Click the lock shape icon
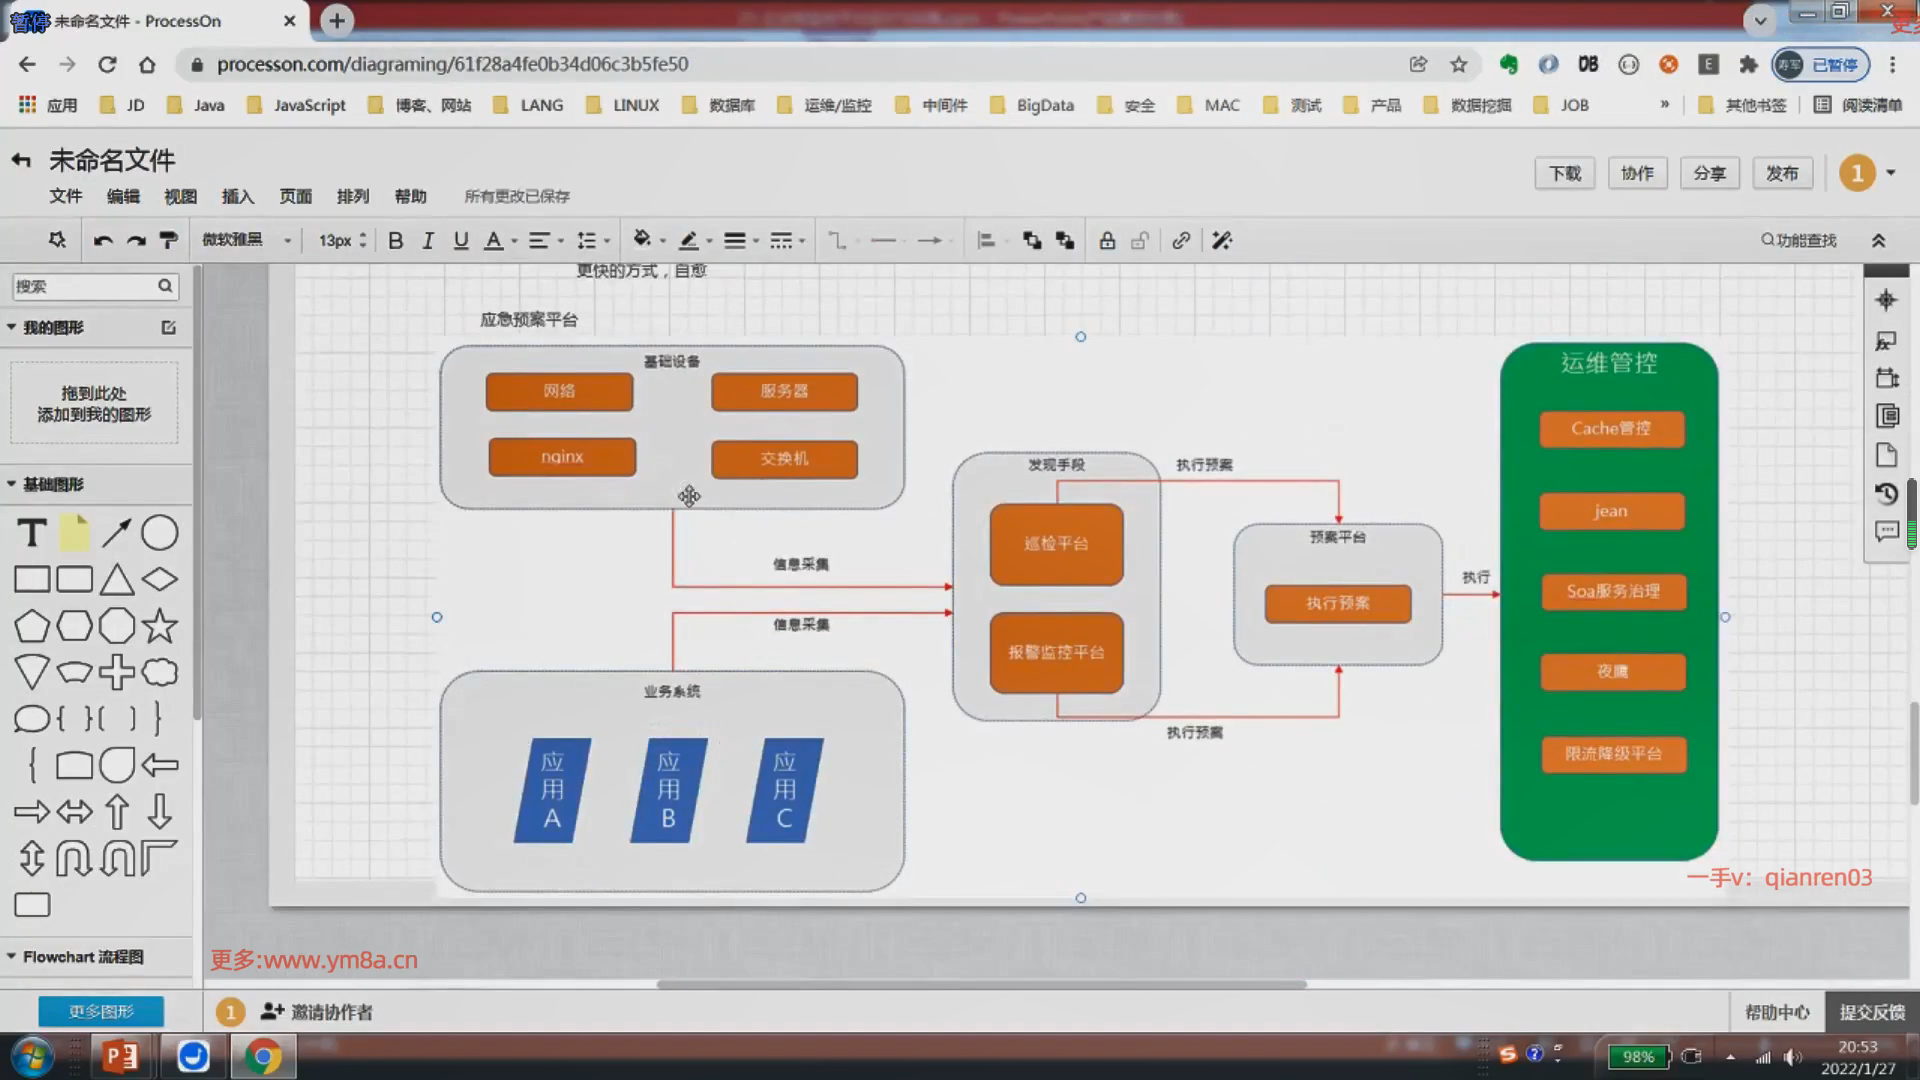 point(1107,240)
